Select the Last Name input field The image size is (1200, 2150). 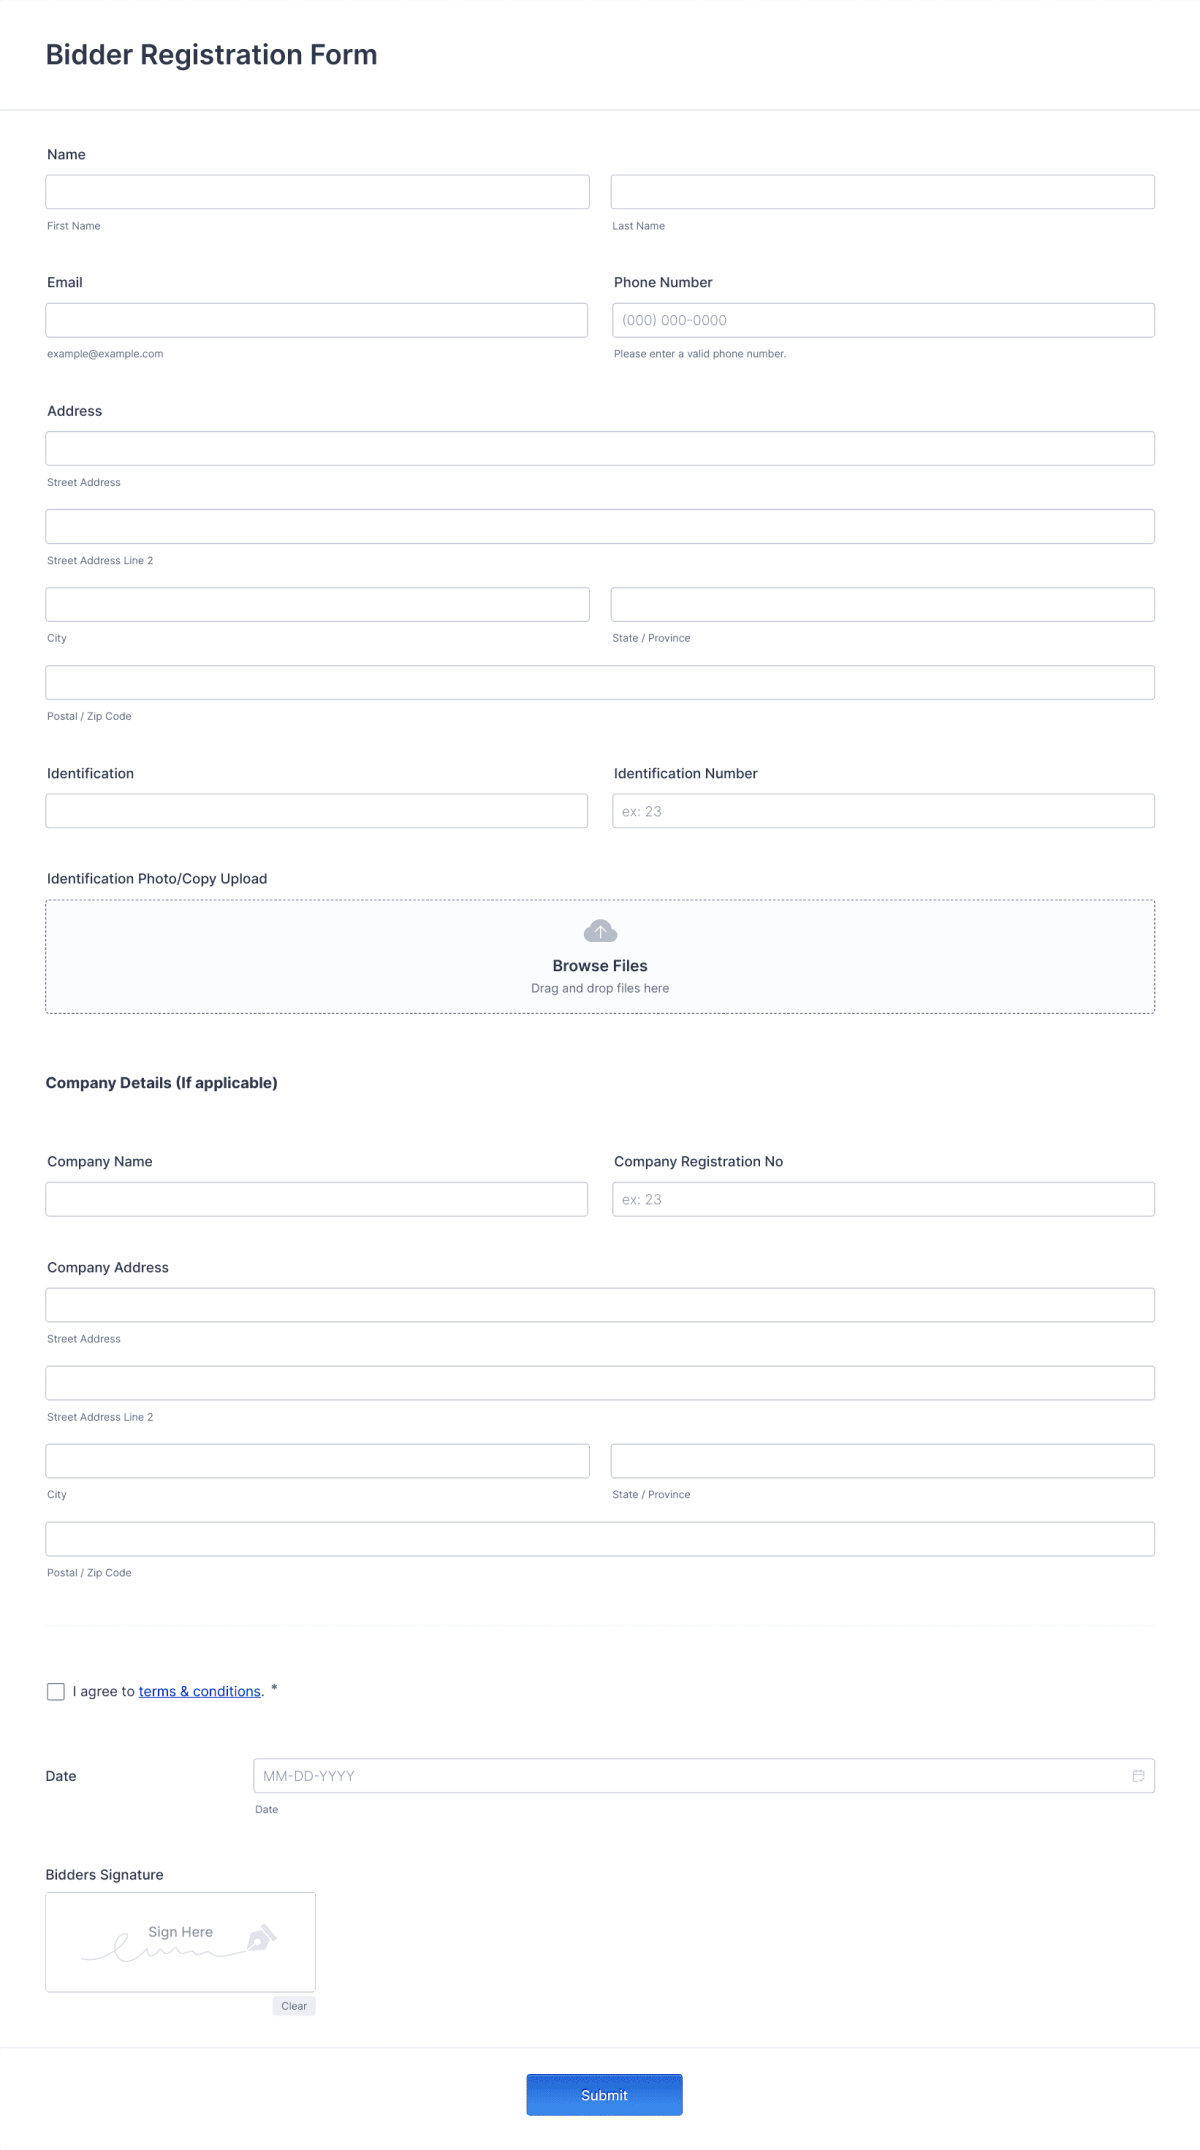point(883,191)
